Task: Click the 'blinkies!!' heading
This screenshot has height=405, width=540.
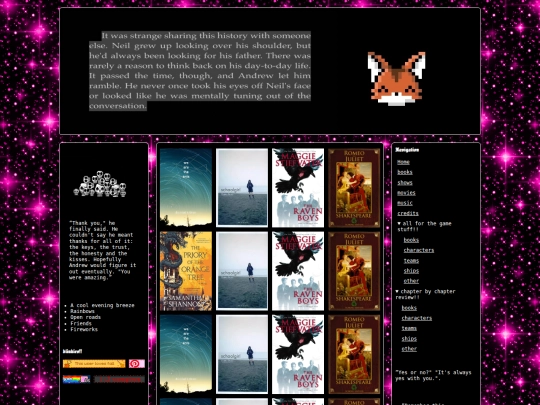Action: point(72,351)
